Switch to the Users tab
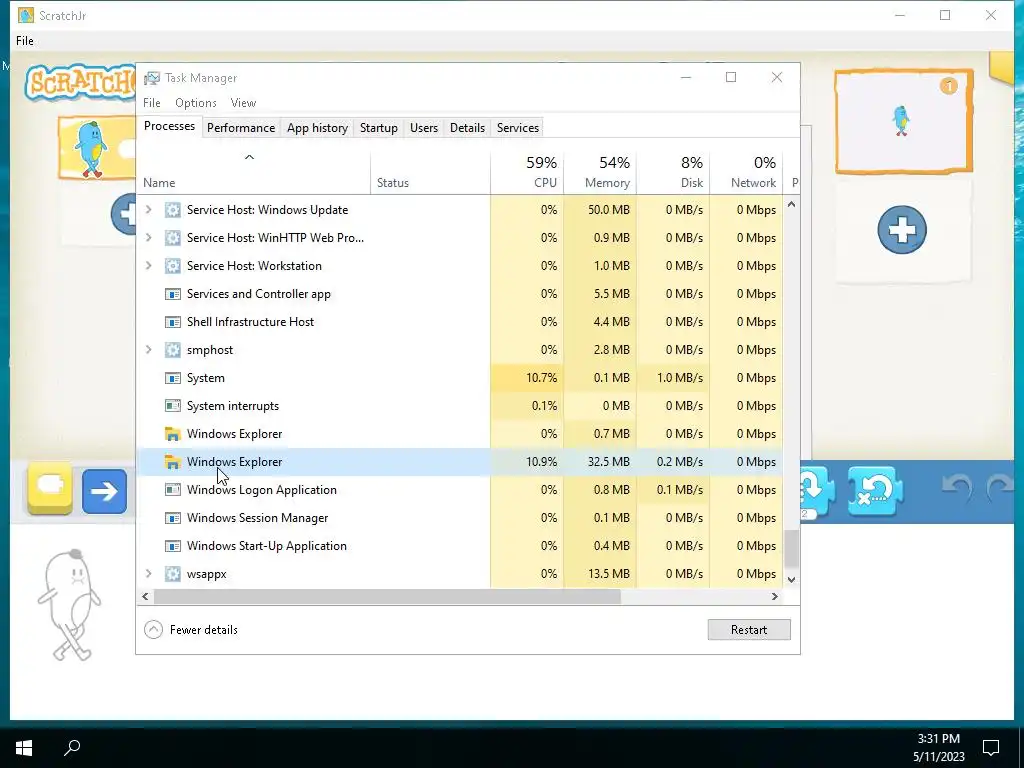 pyautogui.click(x=424, y=128)
